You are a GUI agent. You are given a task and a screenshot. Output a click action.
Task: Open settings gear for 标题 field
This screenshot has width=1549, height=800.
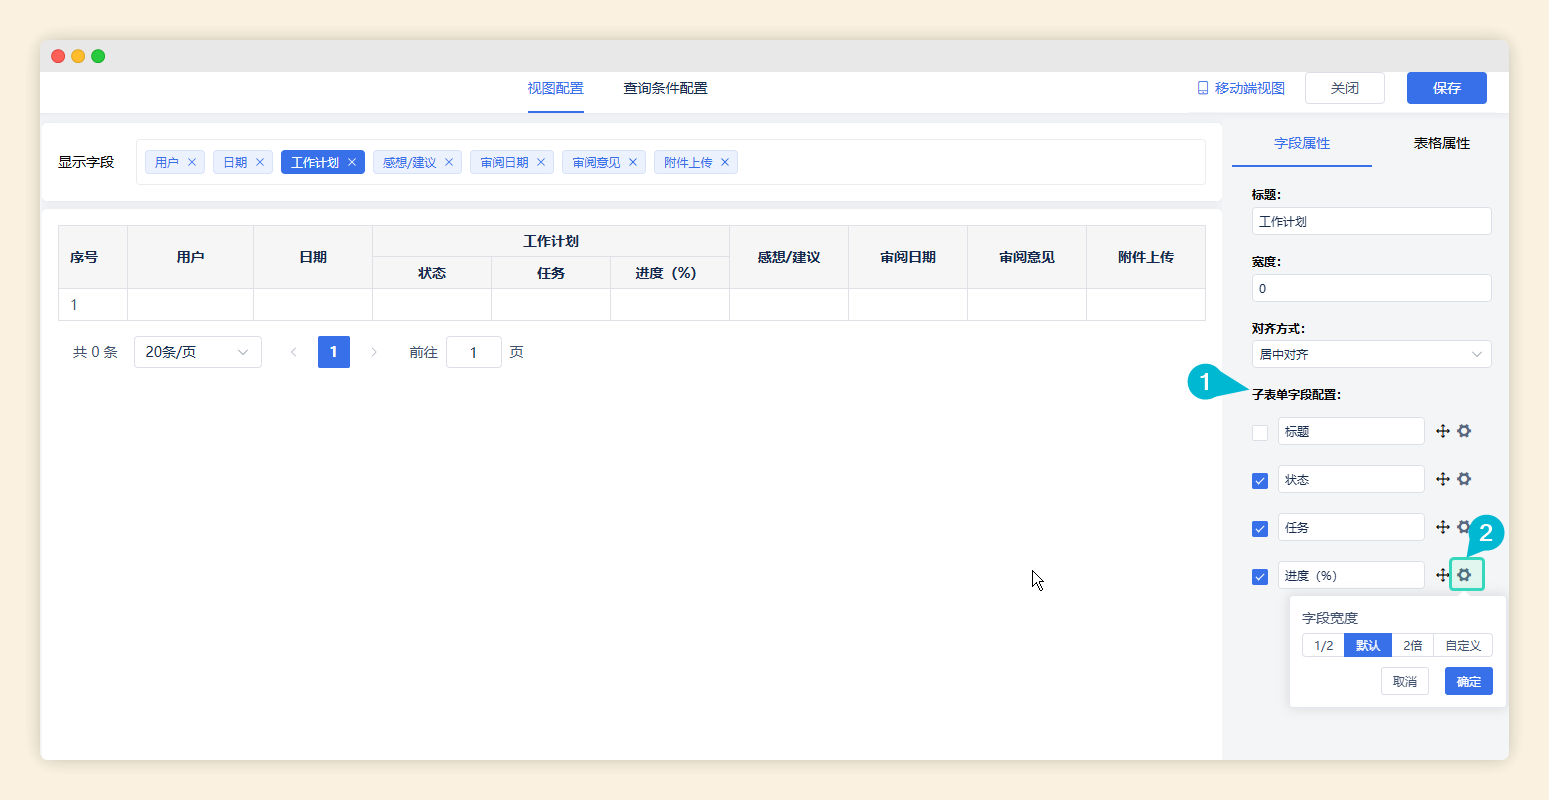click(x=1464, y=430)
